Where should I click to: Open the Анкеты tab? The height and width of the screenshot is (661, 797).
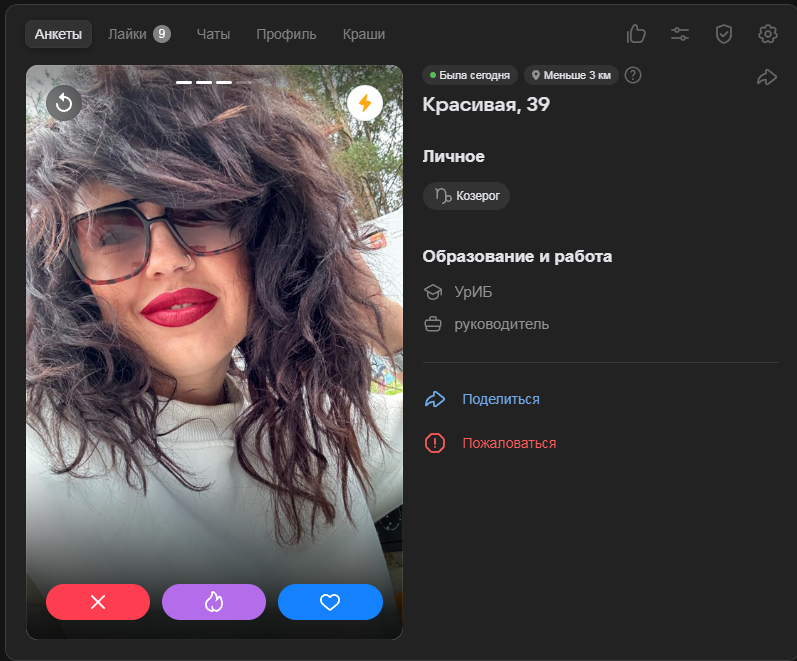58,34
